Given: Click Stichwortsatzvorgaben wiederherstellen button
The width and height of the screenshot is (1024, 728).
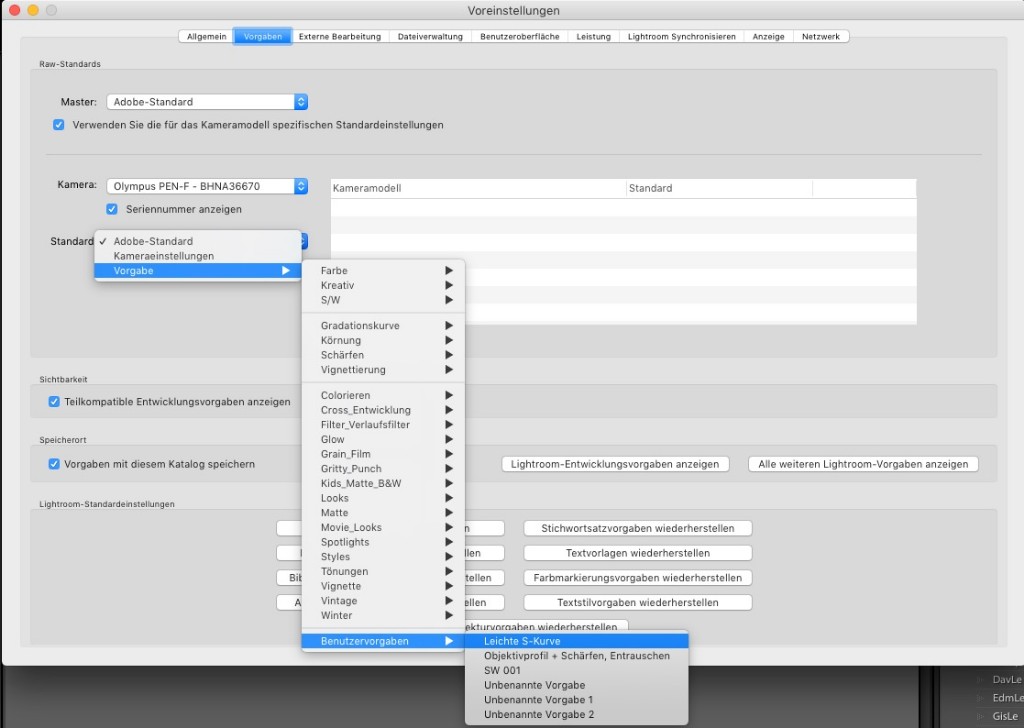Looking at the screenshot, I should pyautogui.click(x=637, y=528).
